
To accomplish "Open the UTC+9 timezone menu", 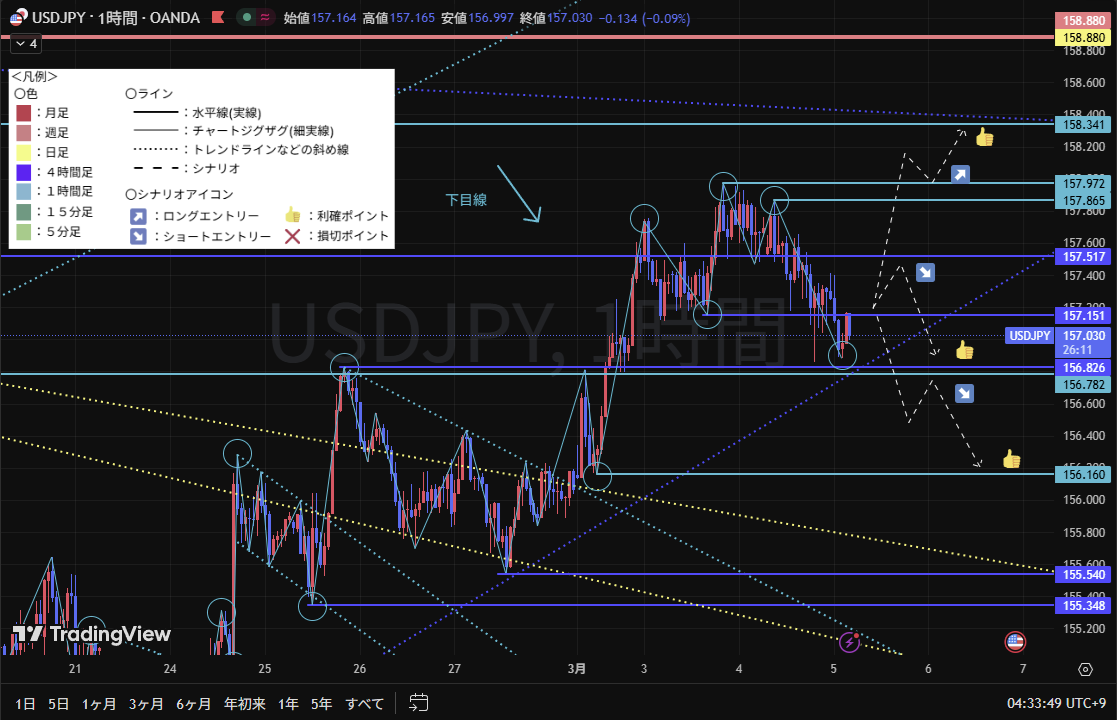I will 1059,703.
